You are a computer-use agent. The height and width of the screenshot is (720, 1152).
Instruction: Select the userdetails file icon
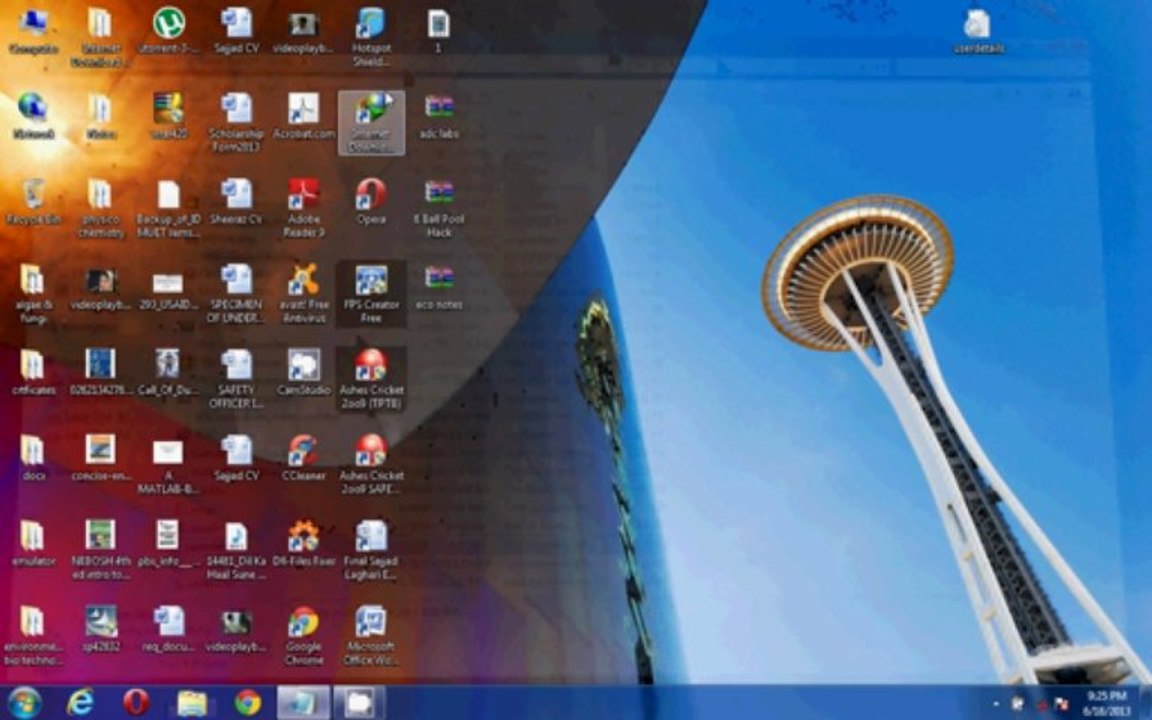coord(978,31)
